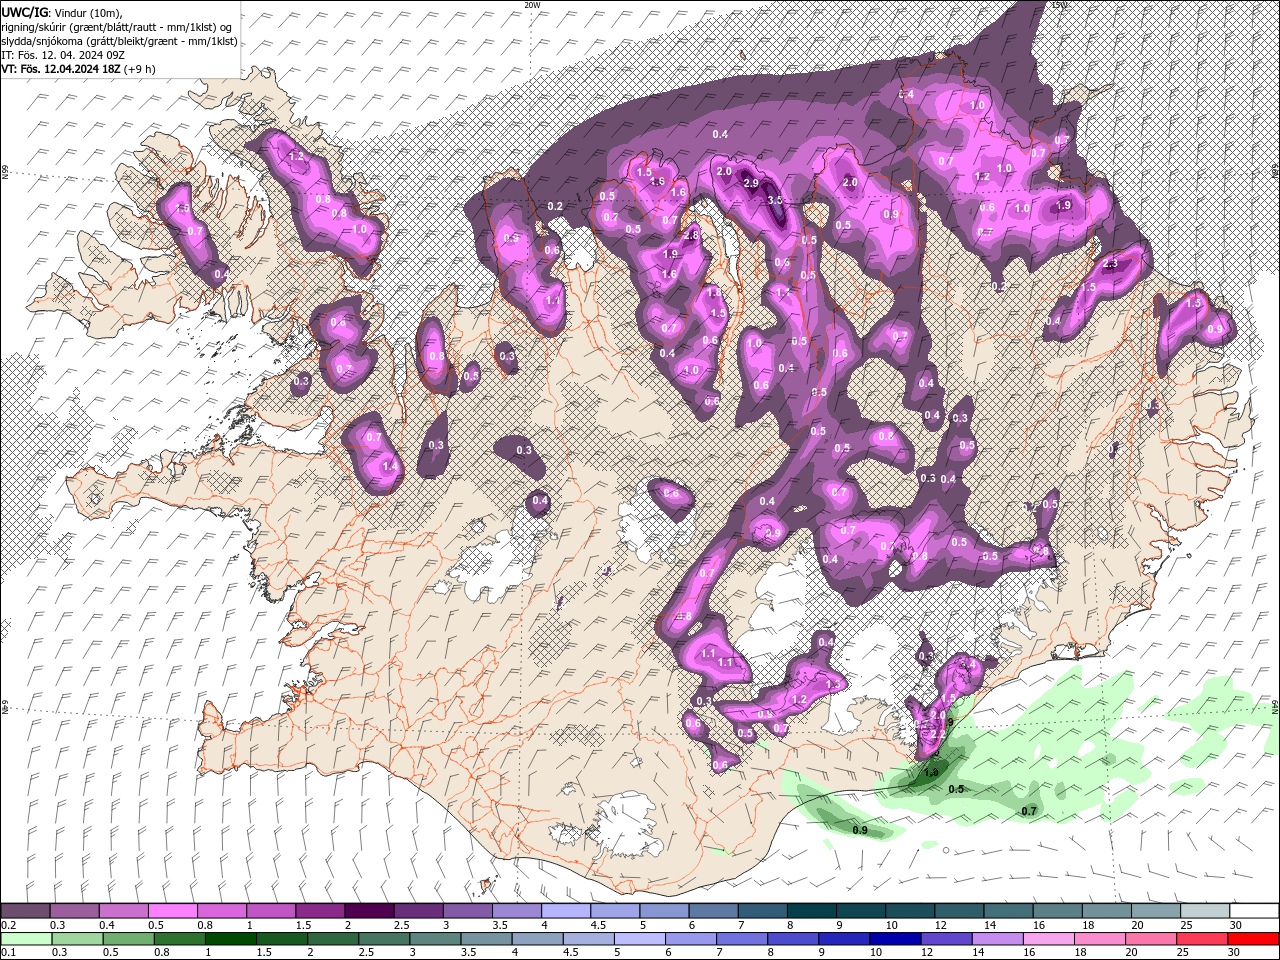Click the '0.9' value in the green rain area
The height and width of the screenshot is (960, 1280).
tap(860, 830)
